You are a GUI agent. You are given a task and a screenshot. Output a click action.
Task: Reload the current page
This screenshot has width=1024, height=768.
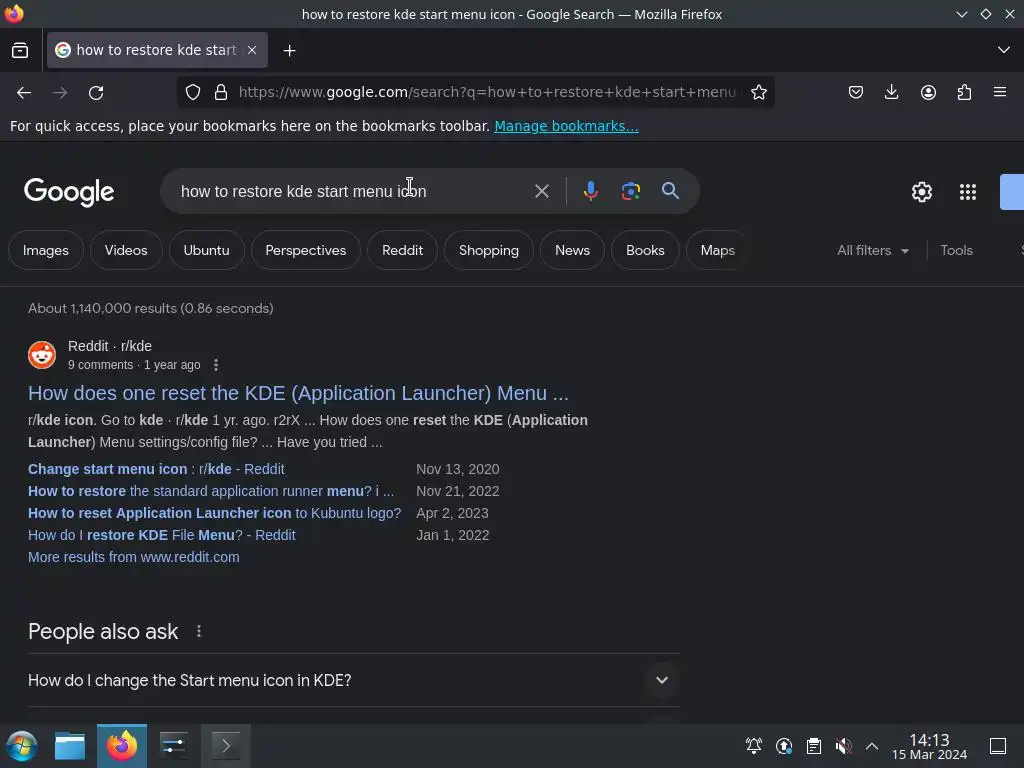click(96, 93)
